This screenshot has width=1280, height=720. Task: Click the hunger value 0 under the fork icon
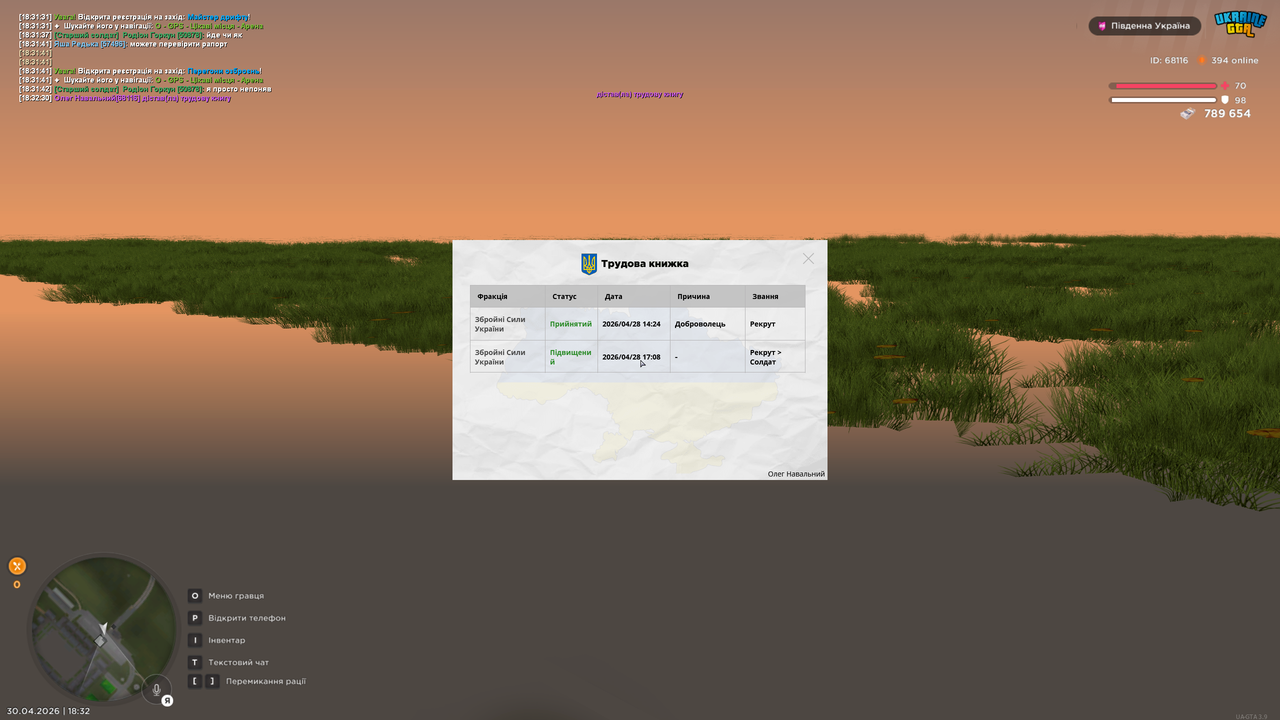(17, 585)
